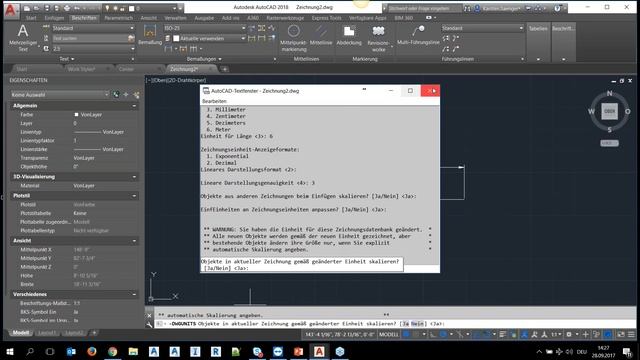Switch to the Ausgabe ribbon tab
The width and height of the screenshot is (640, 360).
[204, 18]
